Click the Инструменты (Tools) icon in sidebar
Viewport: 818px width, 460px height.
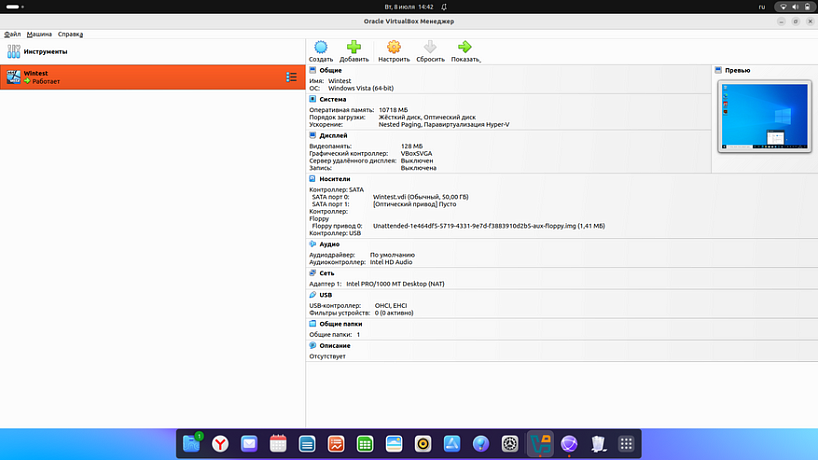coord(14,51)
